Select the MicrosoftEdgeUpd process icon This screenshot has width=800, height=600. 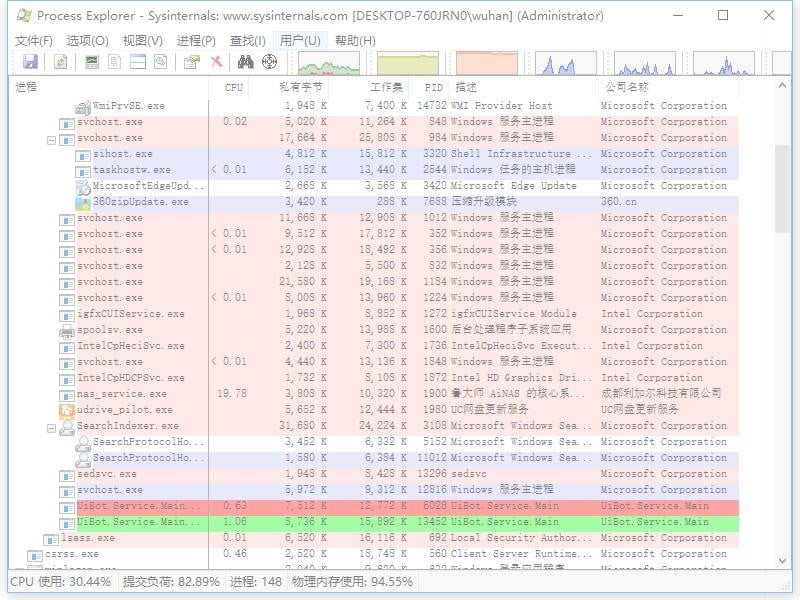[x=83, y=187]
